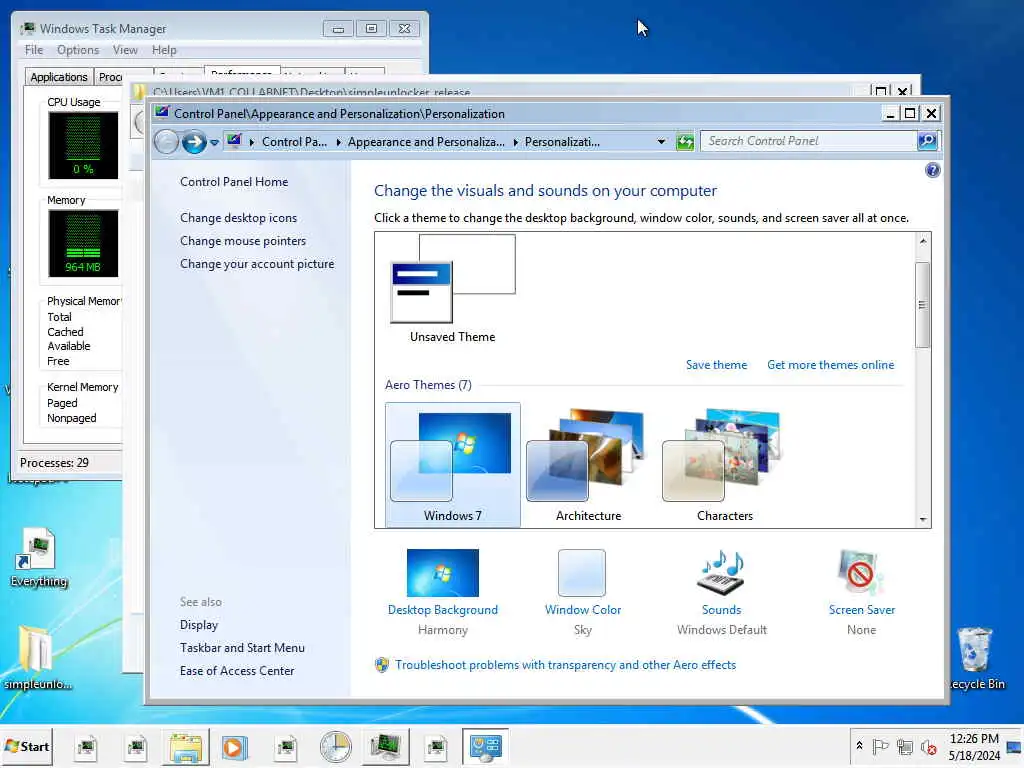Open Troubleshoot problems with transparency link
Screen dimensions: 1024x768
click(x=566, y=665)
